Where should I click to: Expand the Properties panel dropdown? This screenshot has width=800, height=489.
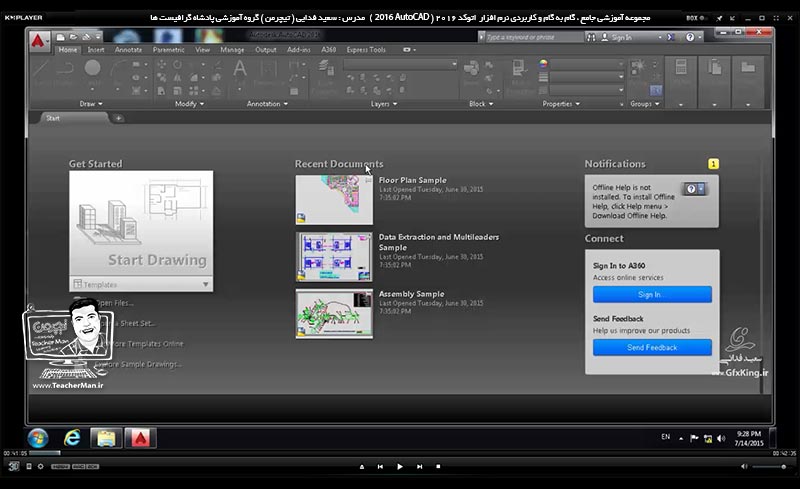pos(561,104)
